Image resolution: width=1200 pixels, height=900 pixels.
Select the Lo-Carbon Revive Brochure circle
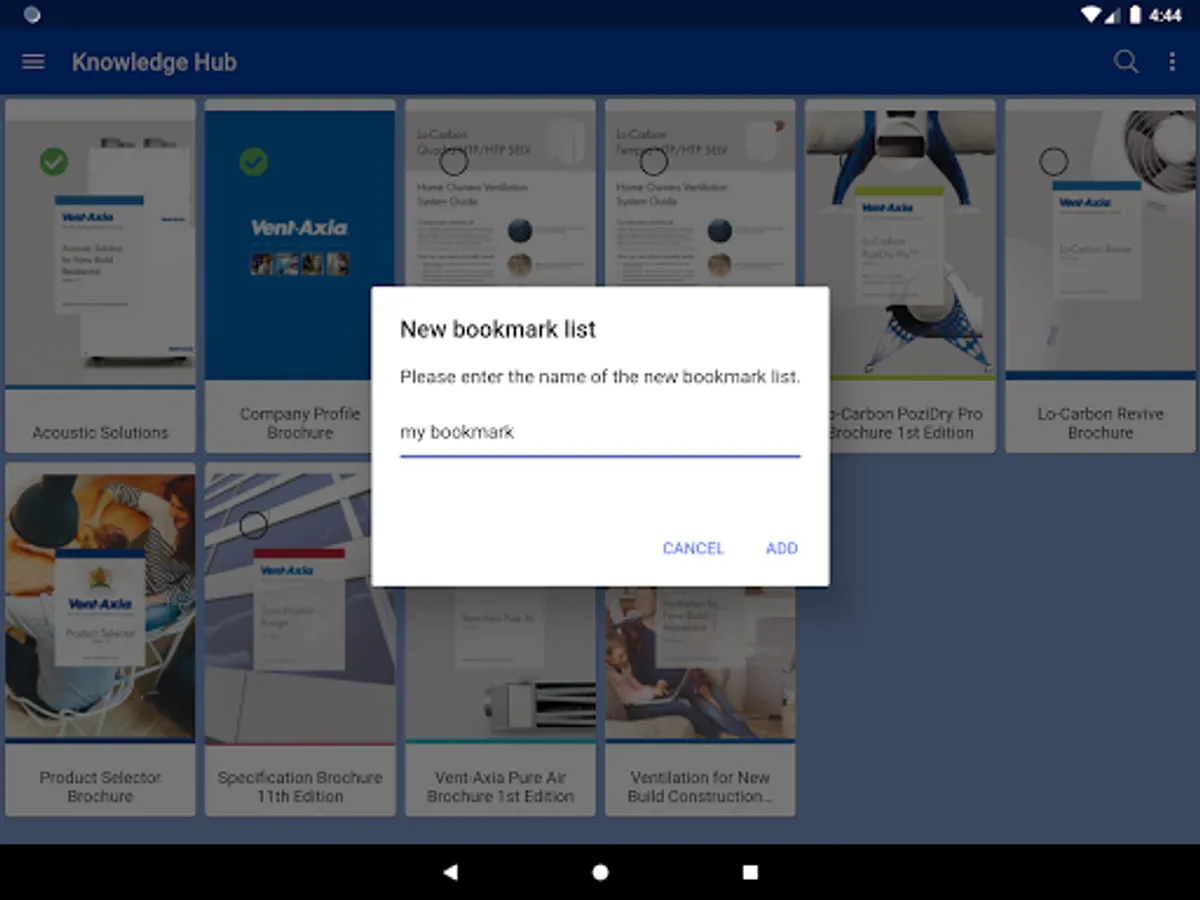[x=1054, y=161]
